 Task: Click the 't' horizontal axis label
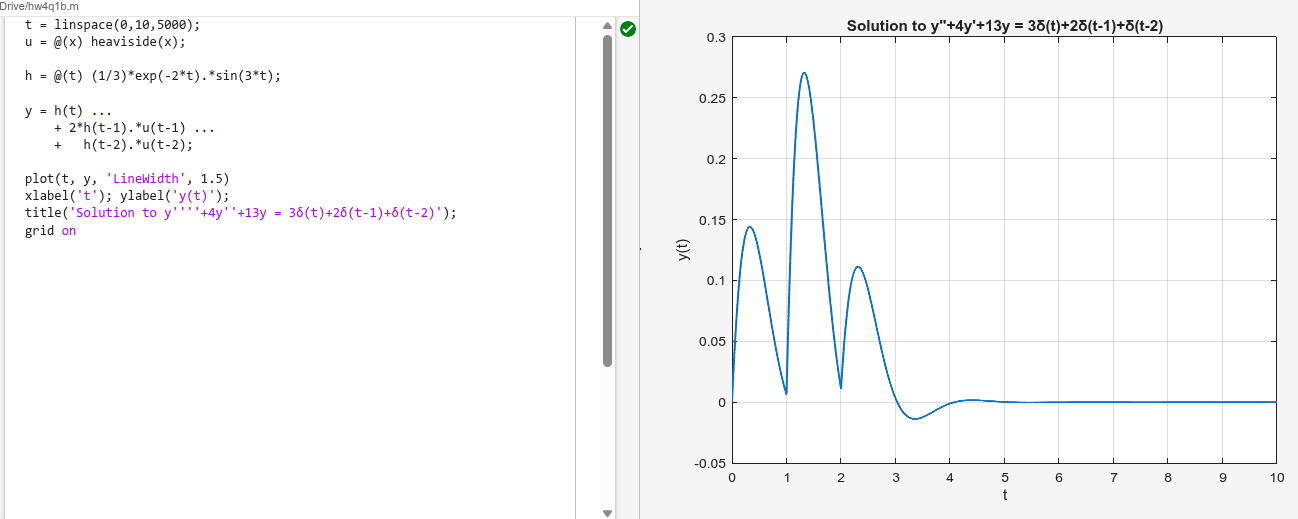[x=1004, y=496]
